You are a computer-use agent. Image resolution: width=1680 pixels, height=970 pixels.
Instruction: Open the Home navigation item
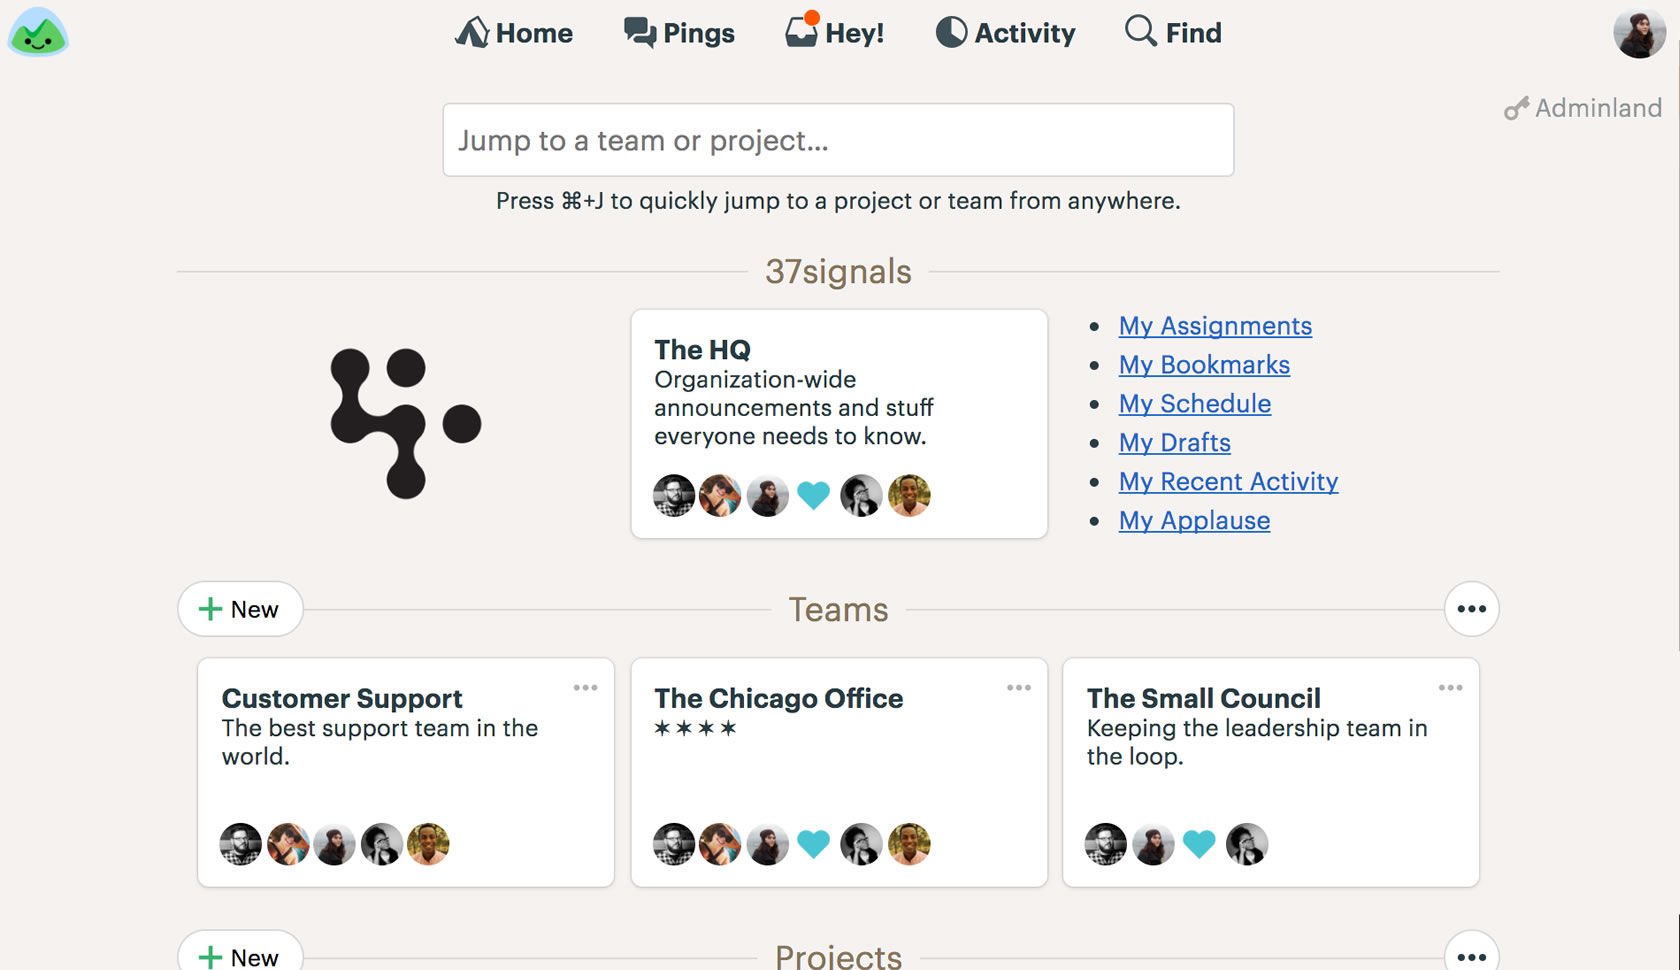[x=514, y=33]
